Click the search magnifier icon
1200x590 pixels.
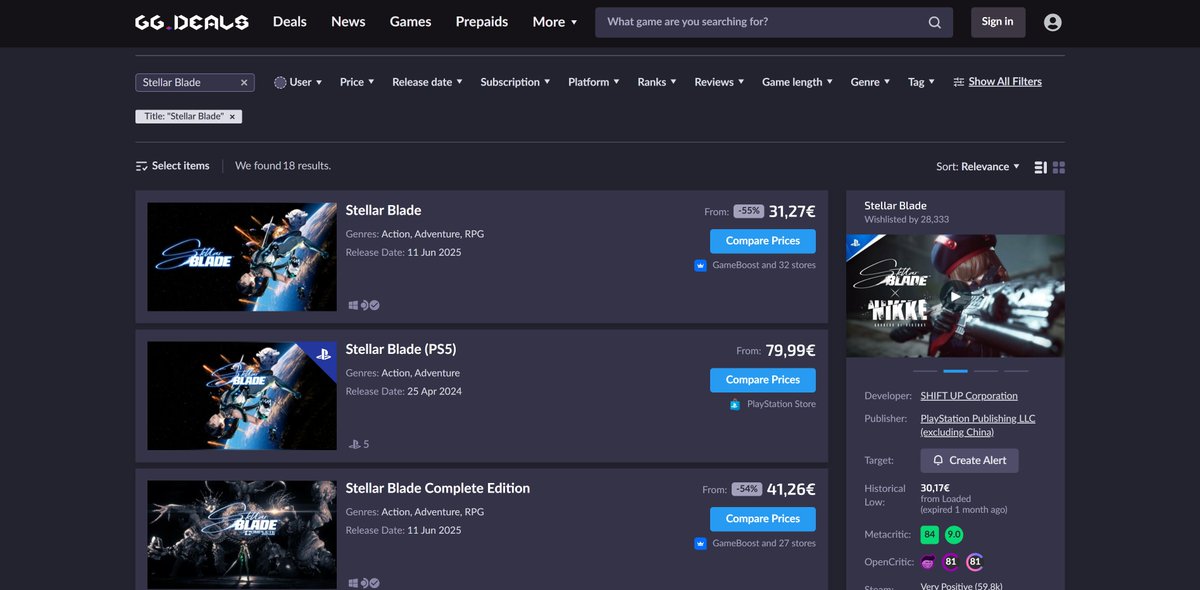pyautogui.click(x=935, y=22)
